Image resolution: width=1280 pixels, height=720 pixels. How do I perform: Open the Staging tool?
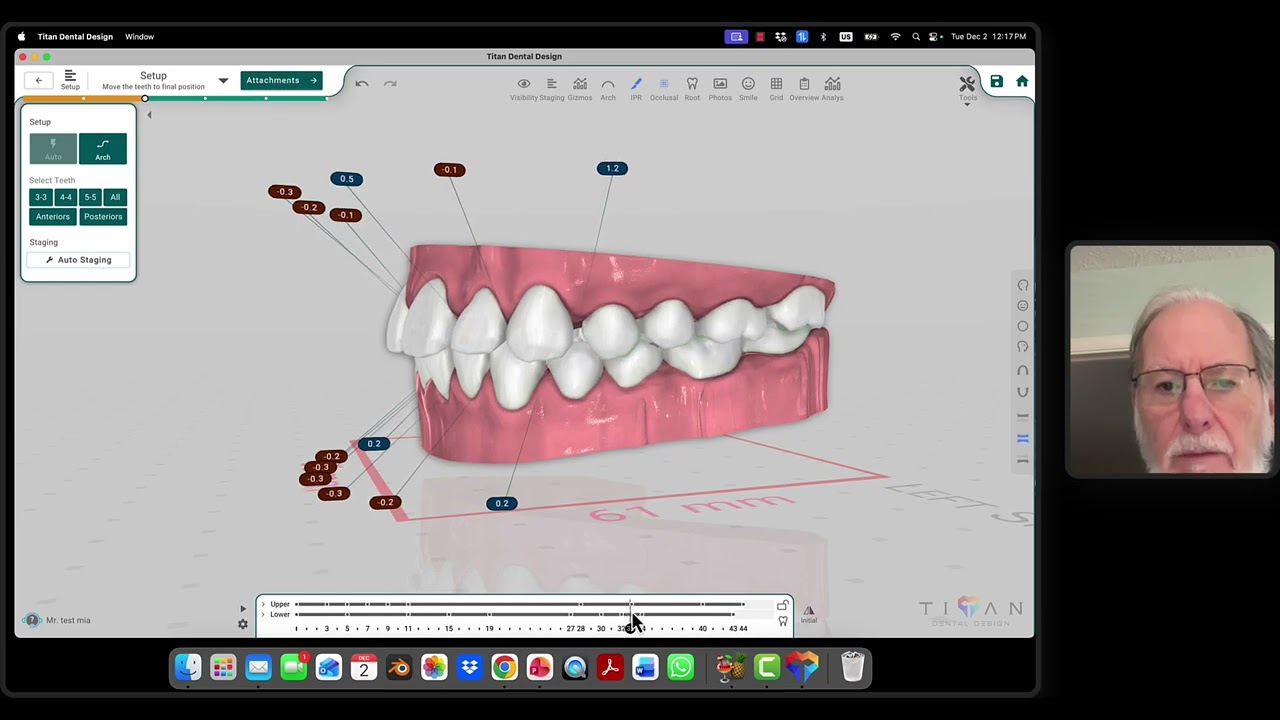point(552,88)
